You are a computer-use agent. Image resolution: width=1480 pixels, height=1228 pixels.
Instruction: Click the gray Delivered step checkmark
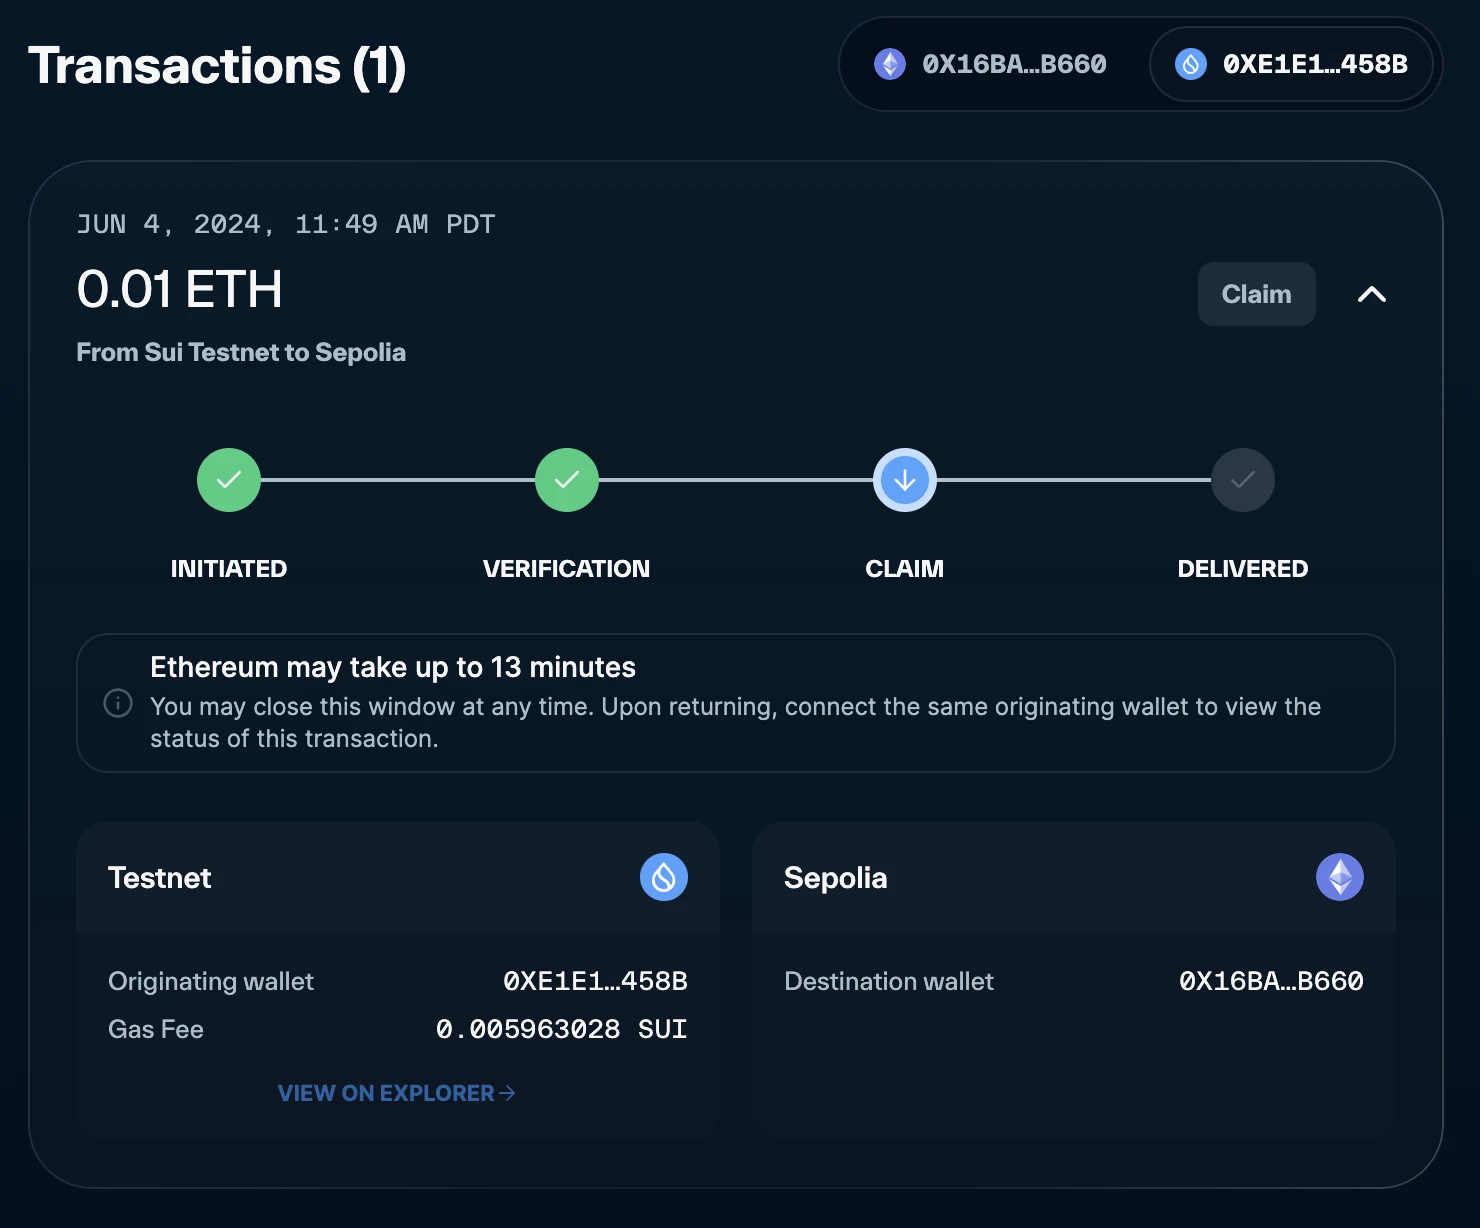click(x=1242, y=480)
